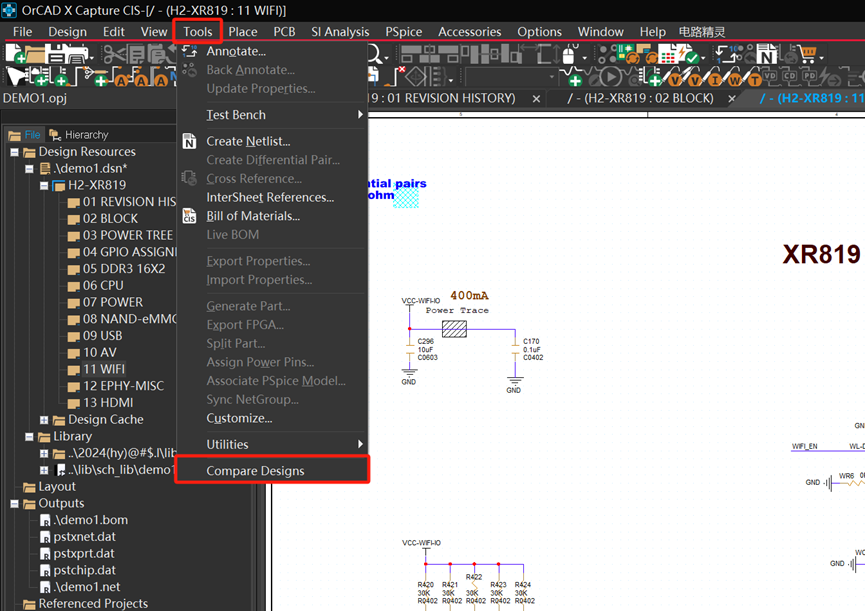Click the Annotate toolbar icon
The width and height of the screenshot is (865, 611).
729,54
